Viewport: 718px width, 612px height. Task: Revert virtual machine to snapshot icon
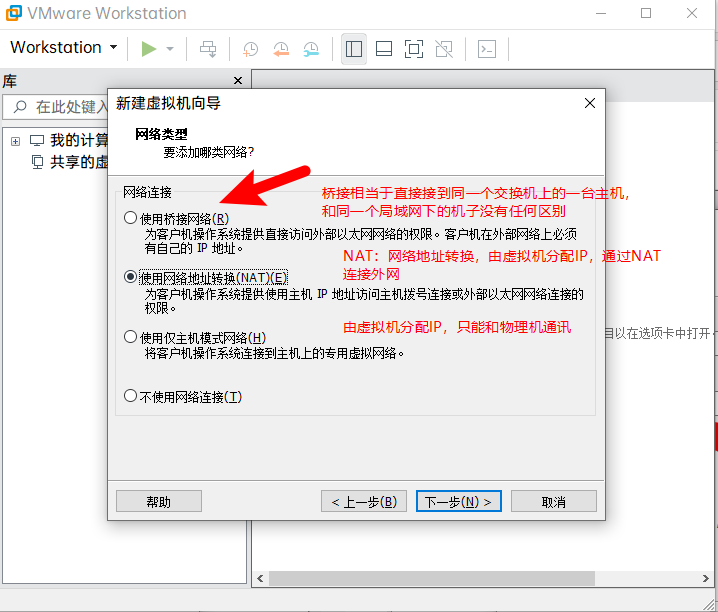[281, 49]
